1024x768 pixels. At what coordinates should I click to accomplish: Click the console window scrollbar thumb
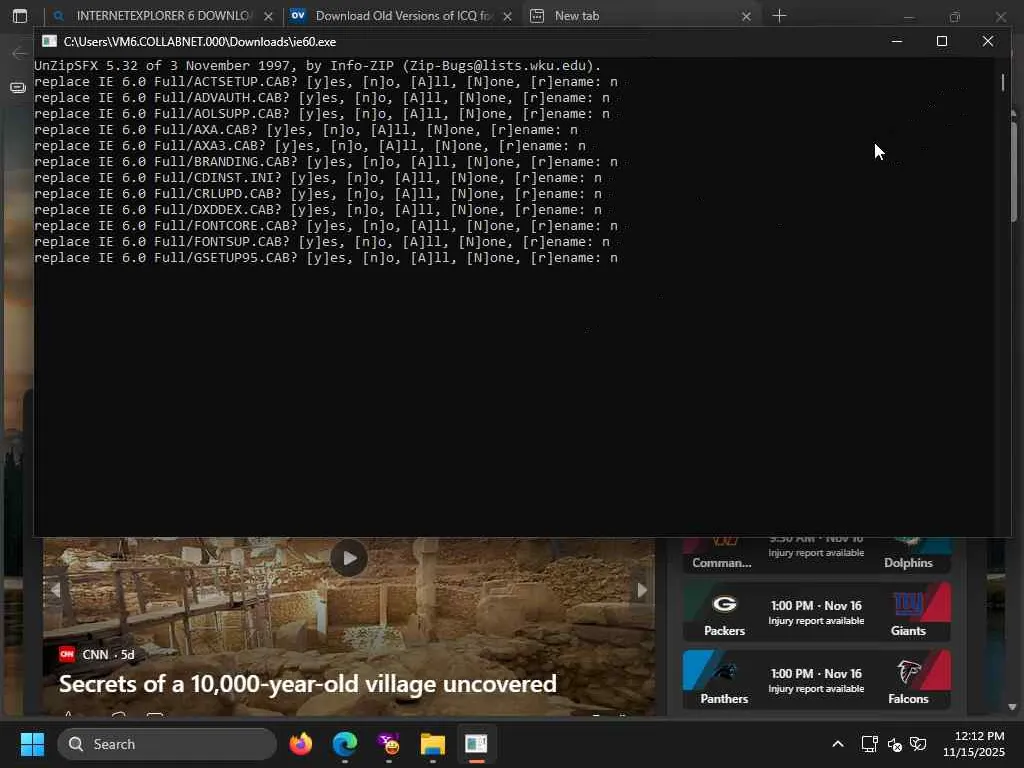pyautogui.click(x=1002, y=82)
